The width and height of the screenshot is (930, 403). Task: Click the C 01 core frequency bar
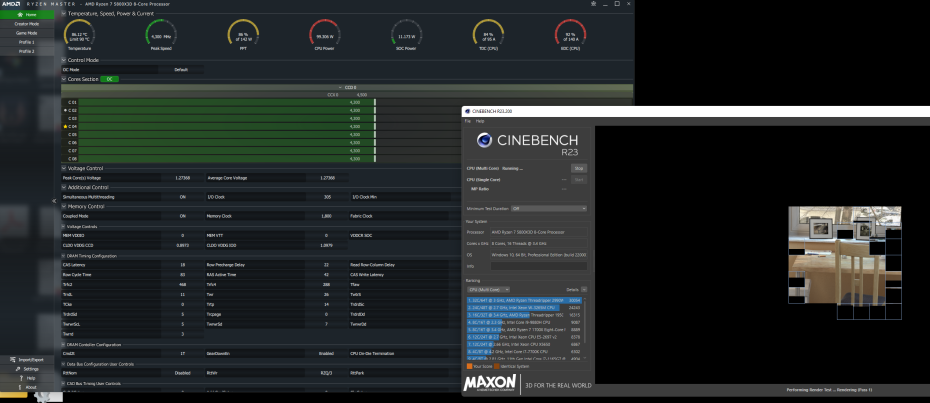point(218,102)
